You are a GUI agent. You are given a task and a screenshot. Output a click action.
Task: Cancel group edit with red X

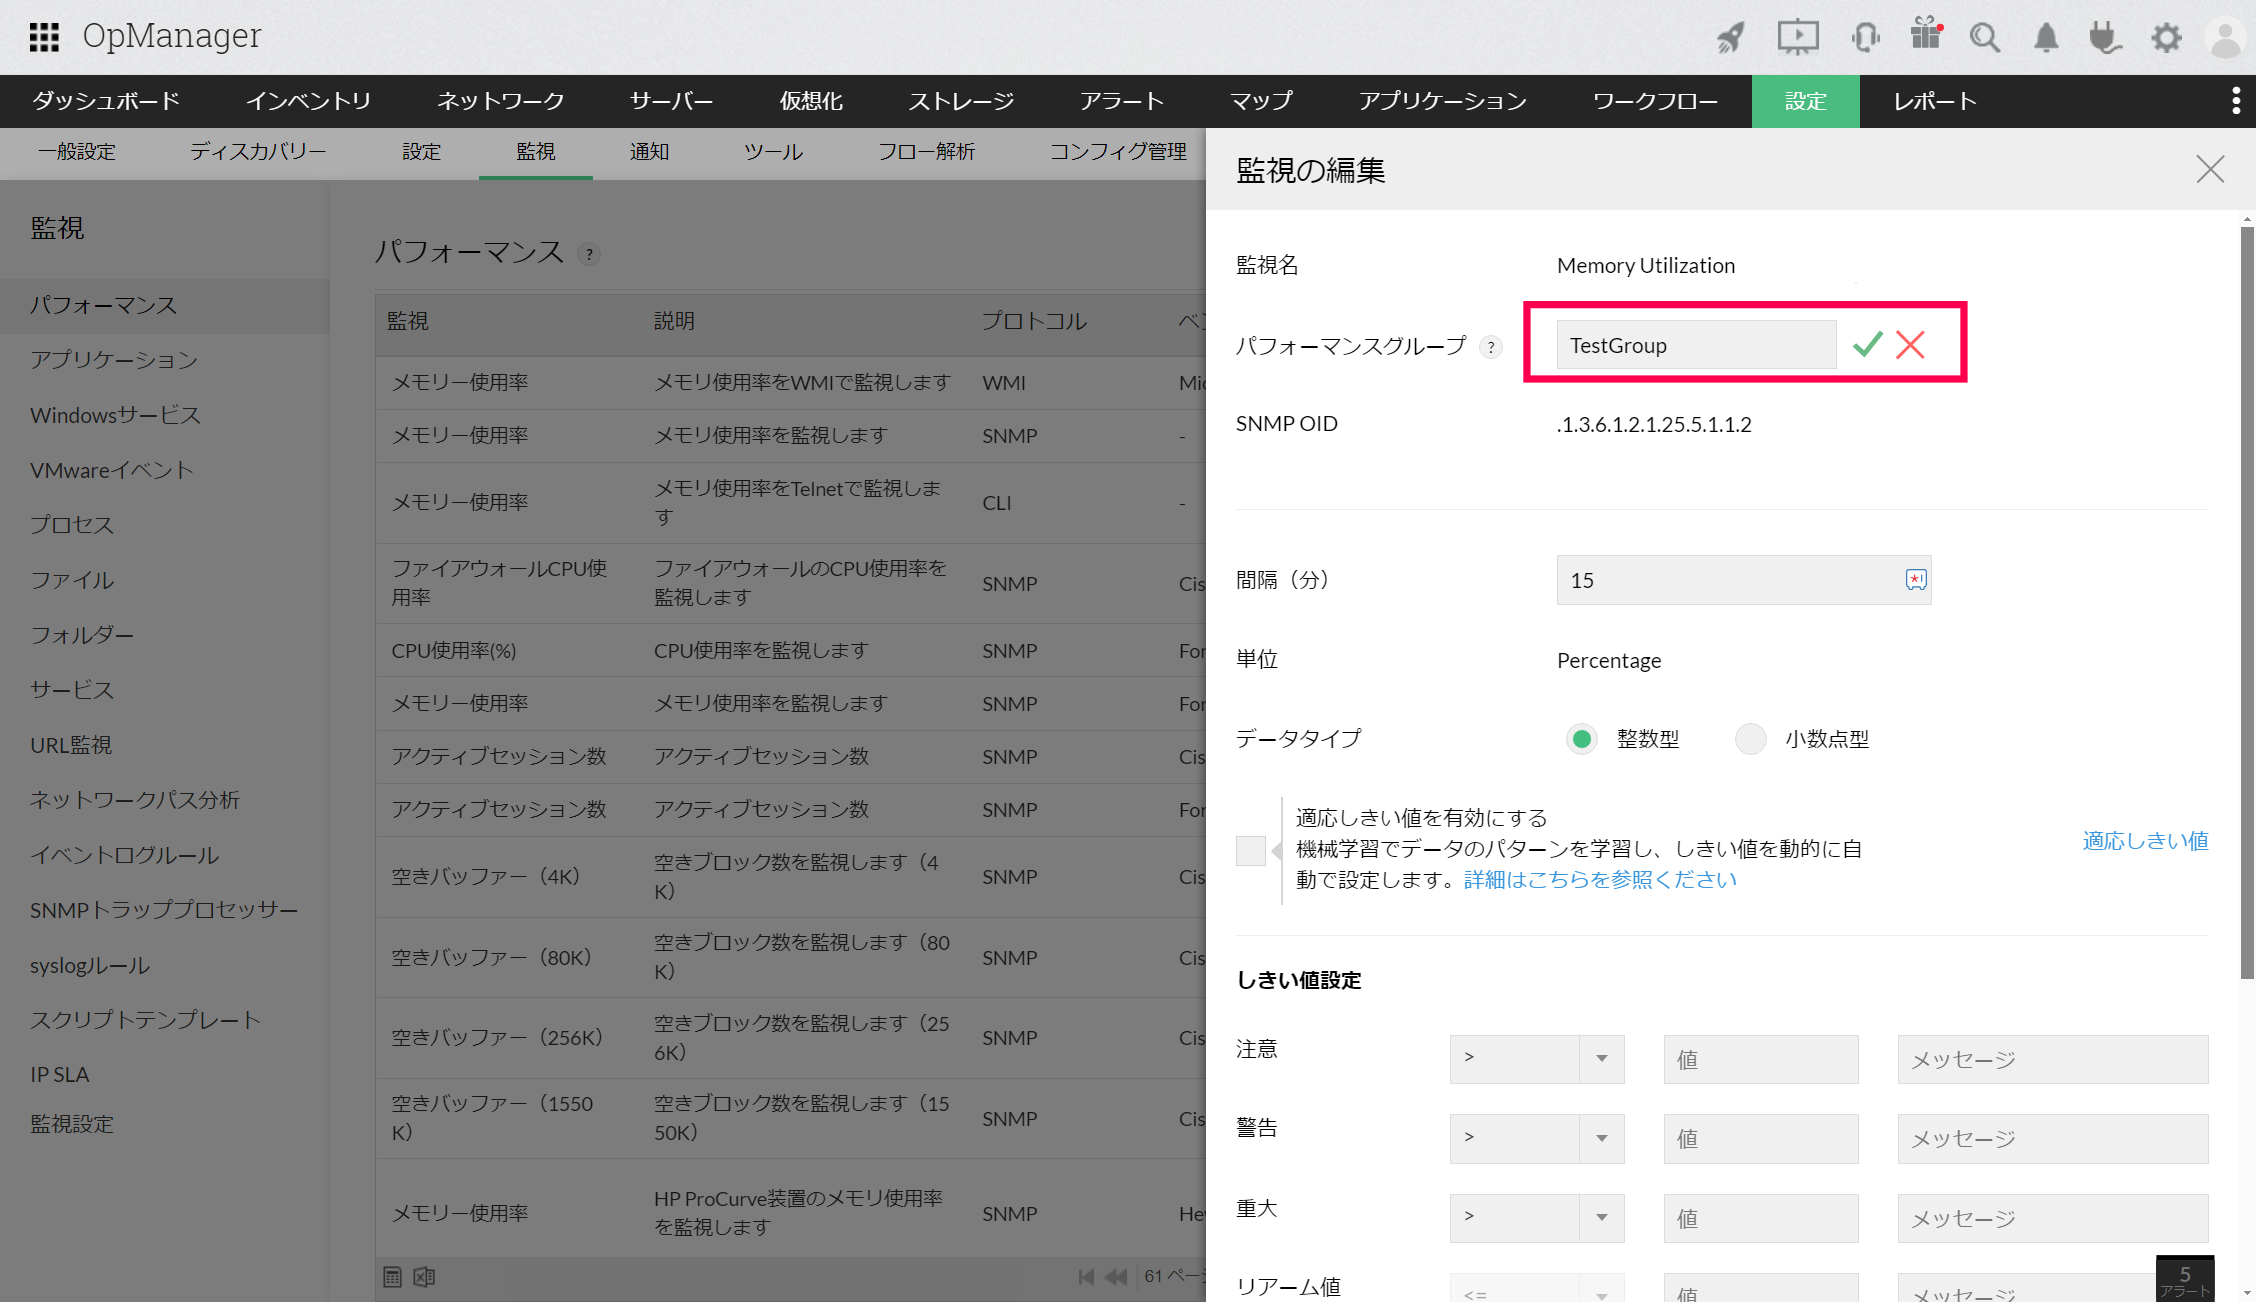pyautogui.click(x=1910, y=345)
